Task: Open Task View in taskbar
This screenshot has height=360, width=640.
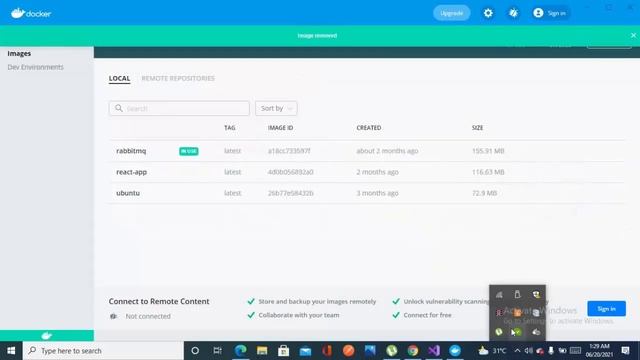Action: click(x=218, y=351)
